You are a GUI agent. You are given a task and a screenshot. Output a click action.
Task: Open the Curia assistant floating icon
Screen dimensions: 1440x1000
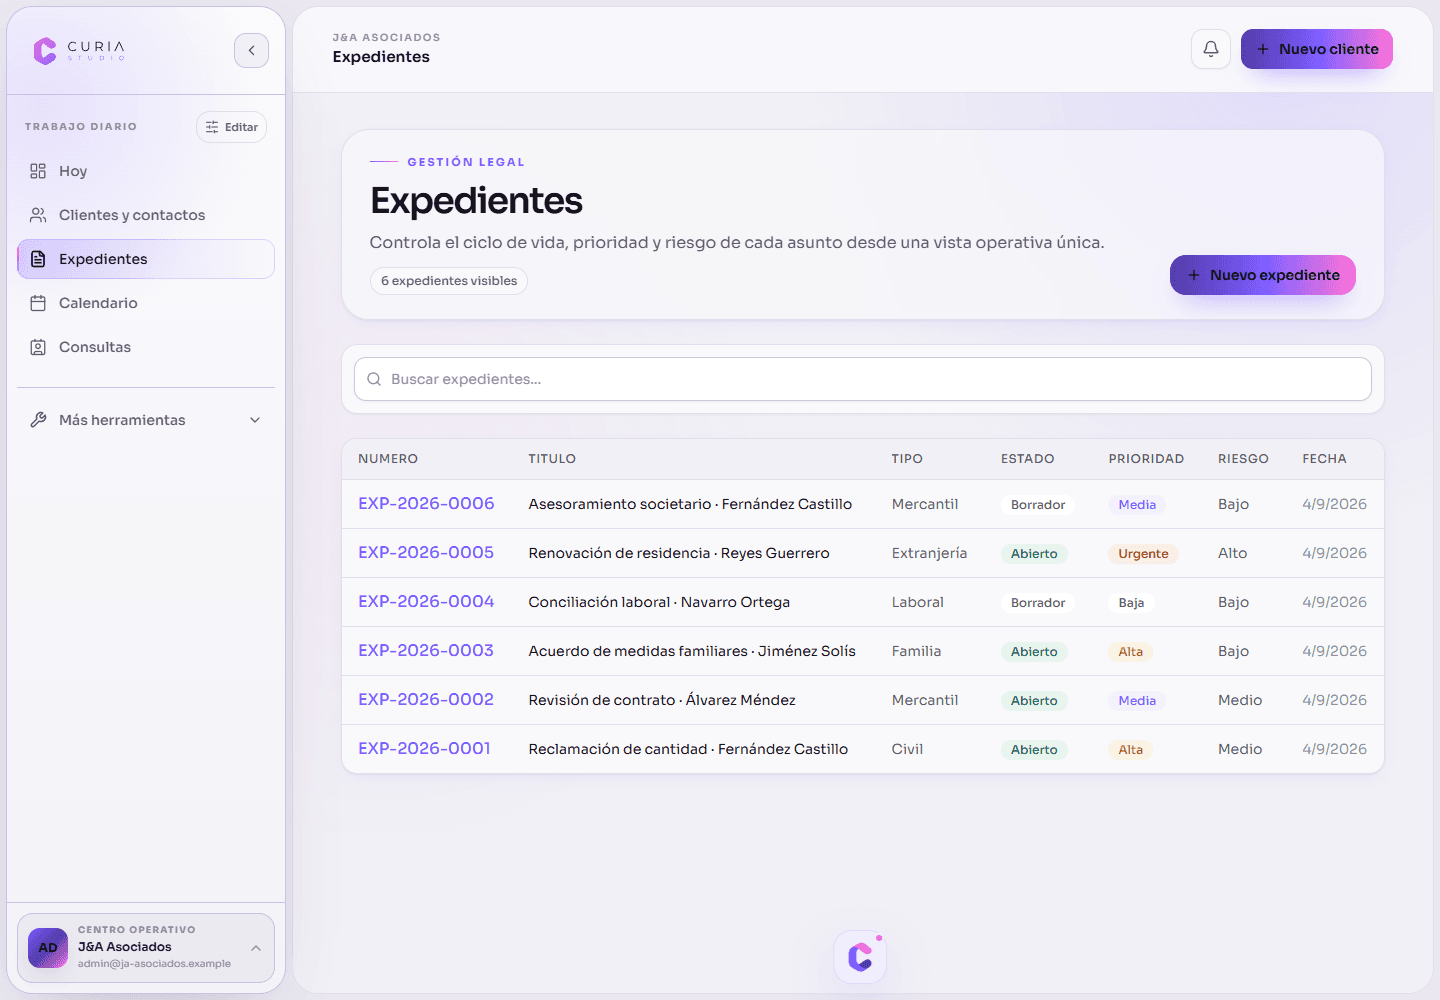[860, 957]
